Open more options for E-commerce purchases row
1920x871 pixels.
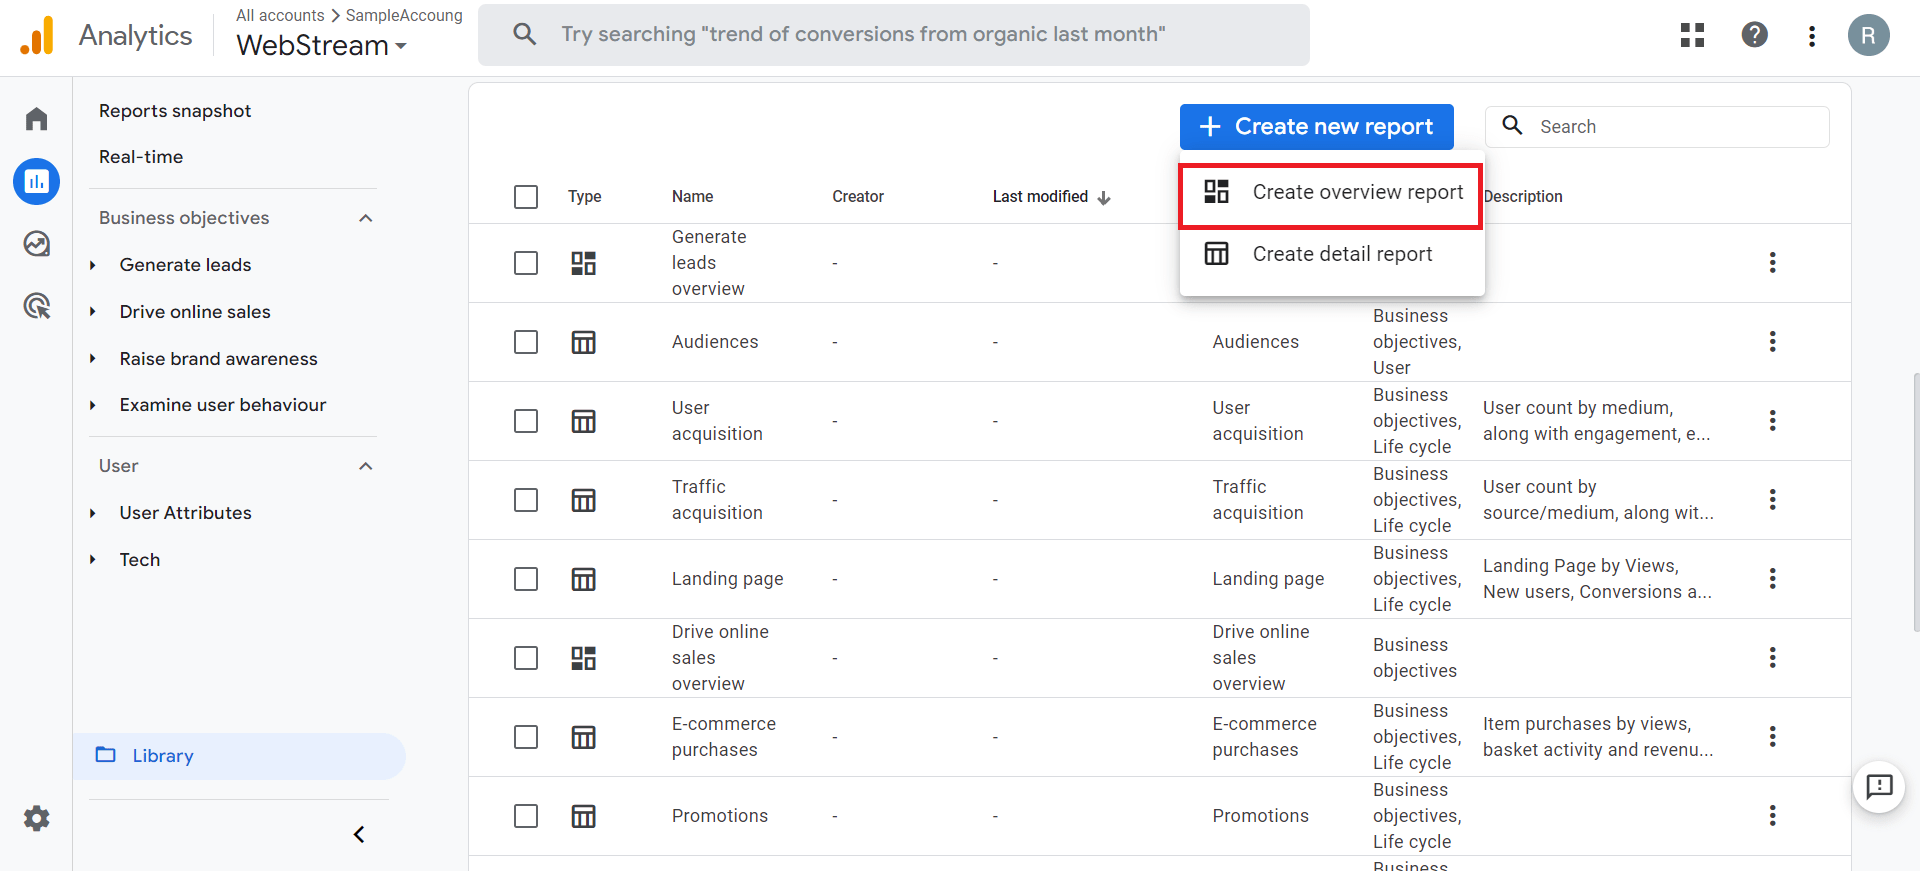click(1772, 737)
